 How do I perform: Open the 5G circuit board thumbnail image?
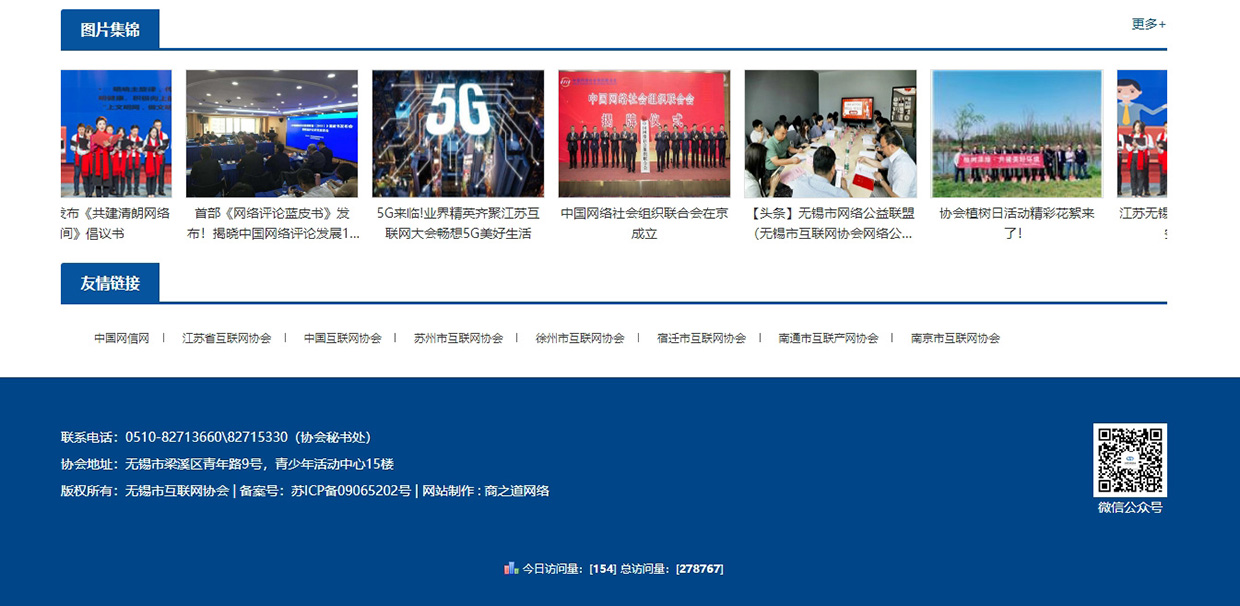(458, 133)
